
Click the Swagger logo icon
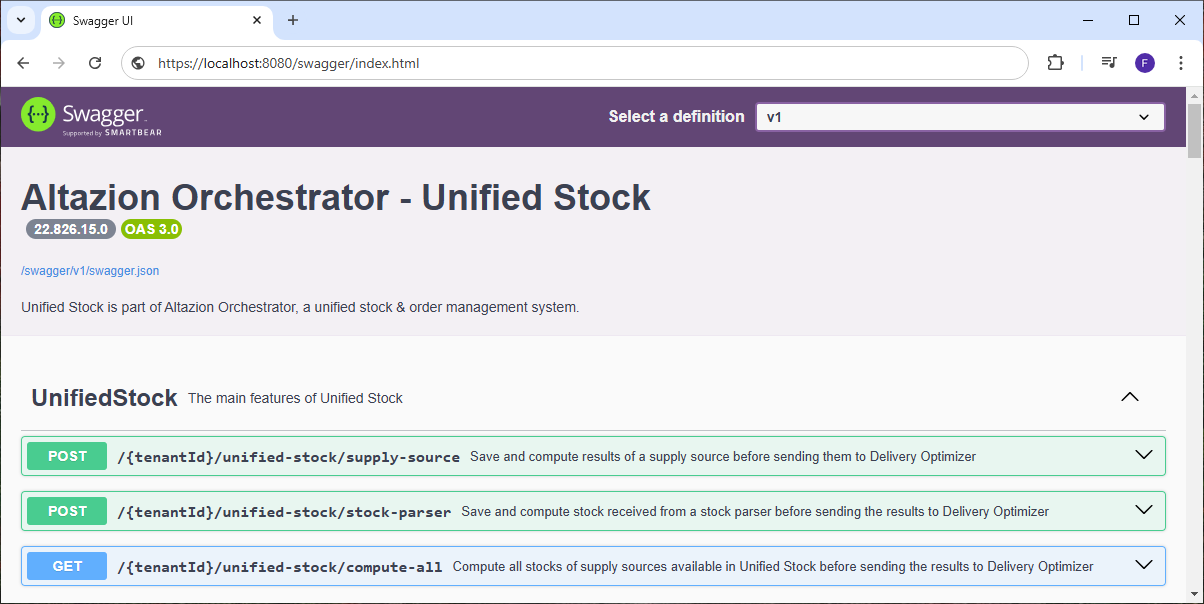(37, 114)
